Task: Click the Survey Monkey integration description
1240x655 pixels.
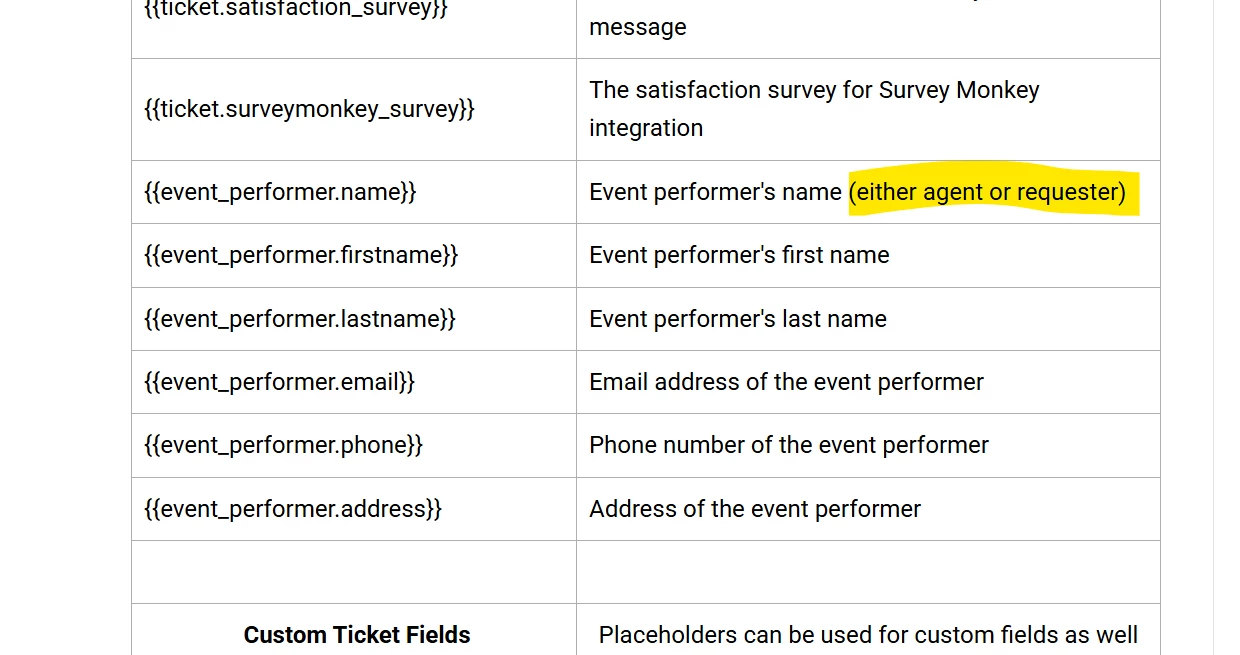Action: point(814,109)
